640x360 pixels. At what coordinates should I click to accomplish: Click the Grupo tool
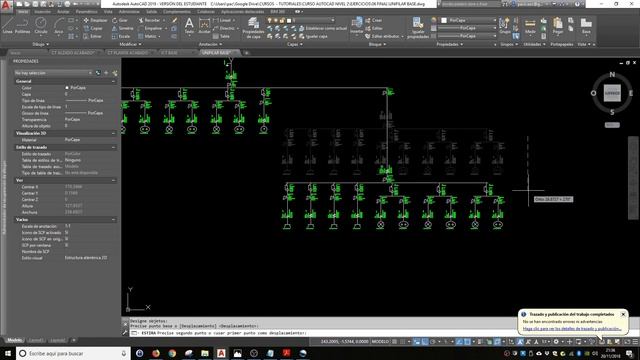click(504, 25)
